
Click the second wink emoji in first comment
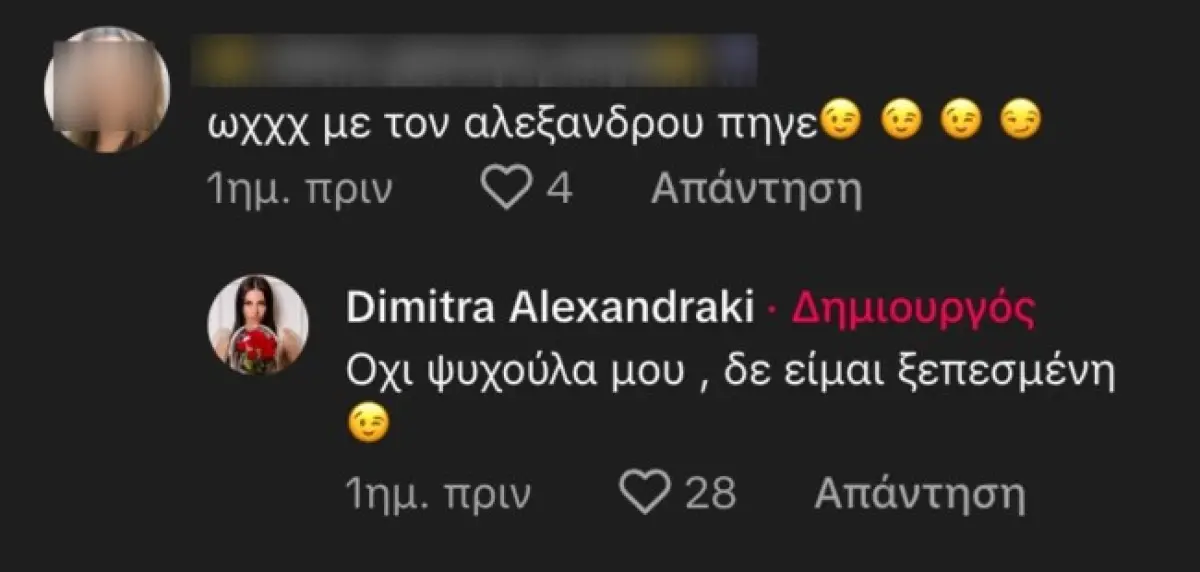tap(900, 122)
